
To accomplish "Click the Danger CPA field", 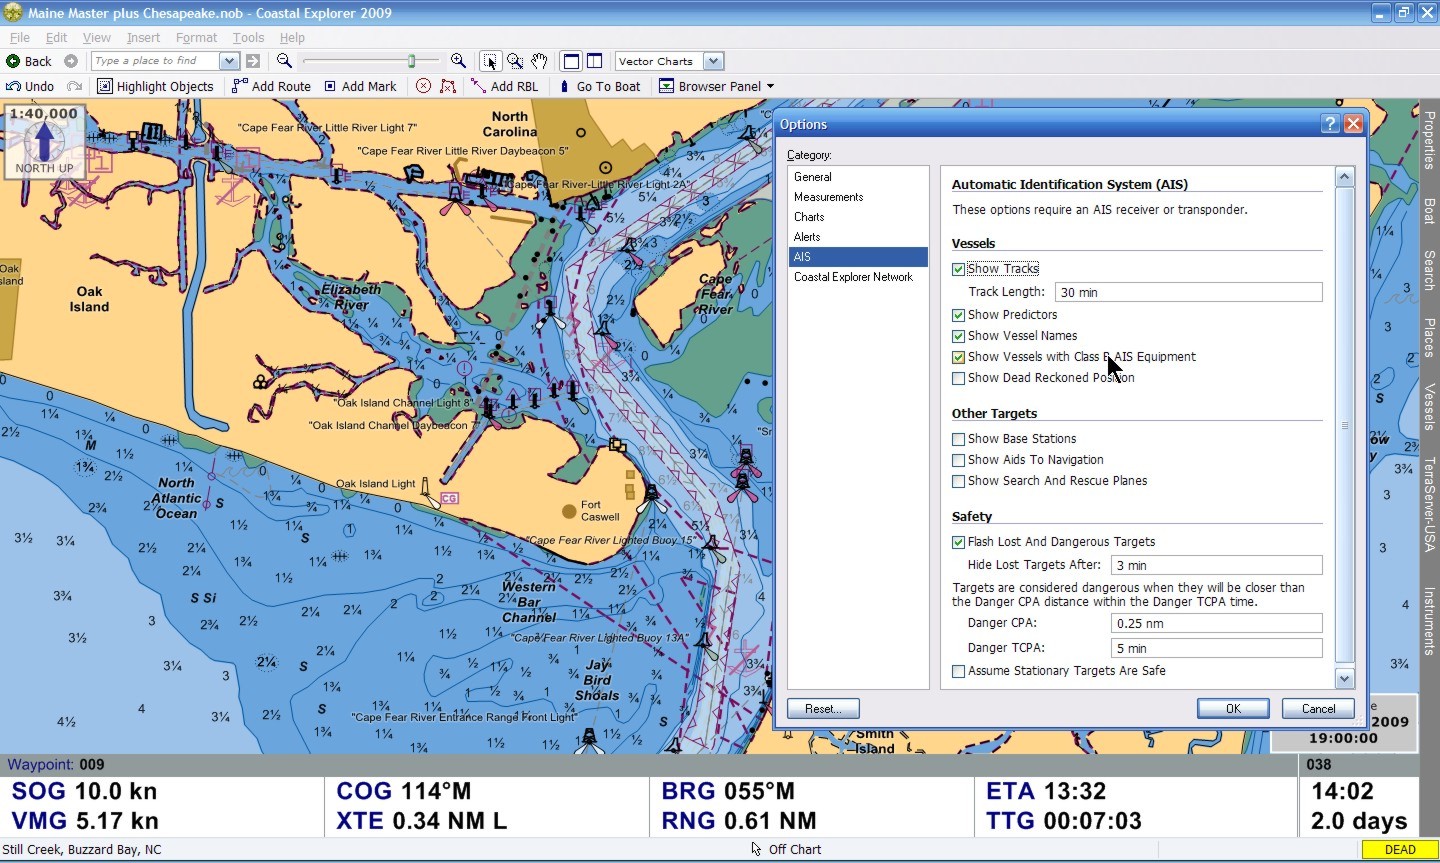I will 1216,623.
